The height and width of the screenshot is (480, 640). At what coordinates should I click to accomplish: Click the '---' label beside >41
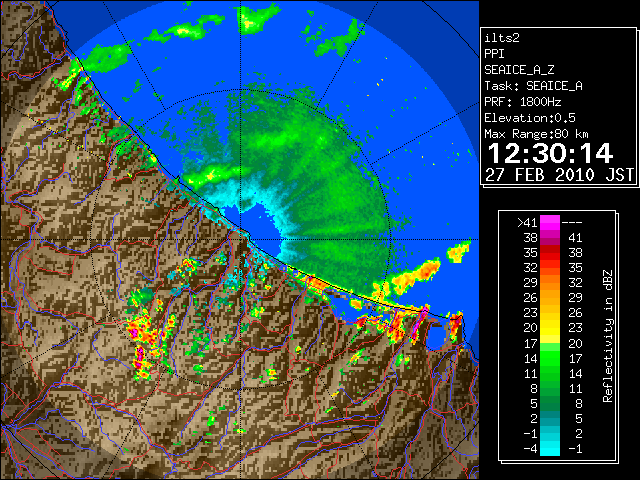pos(572,223)
